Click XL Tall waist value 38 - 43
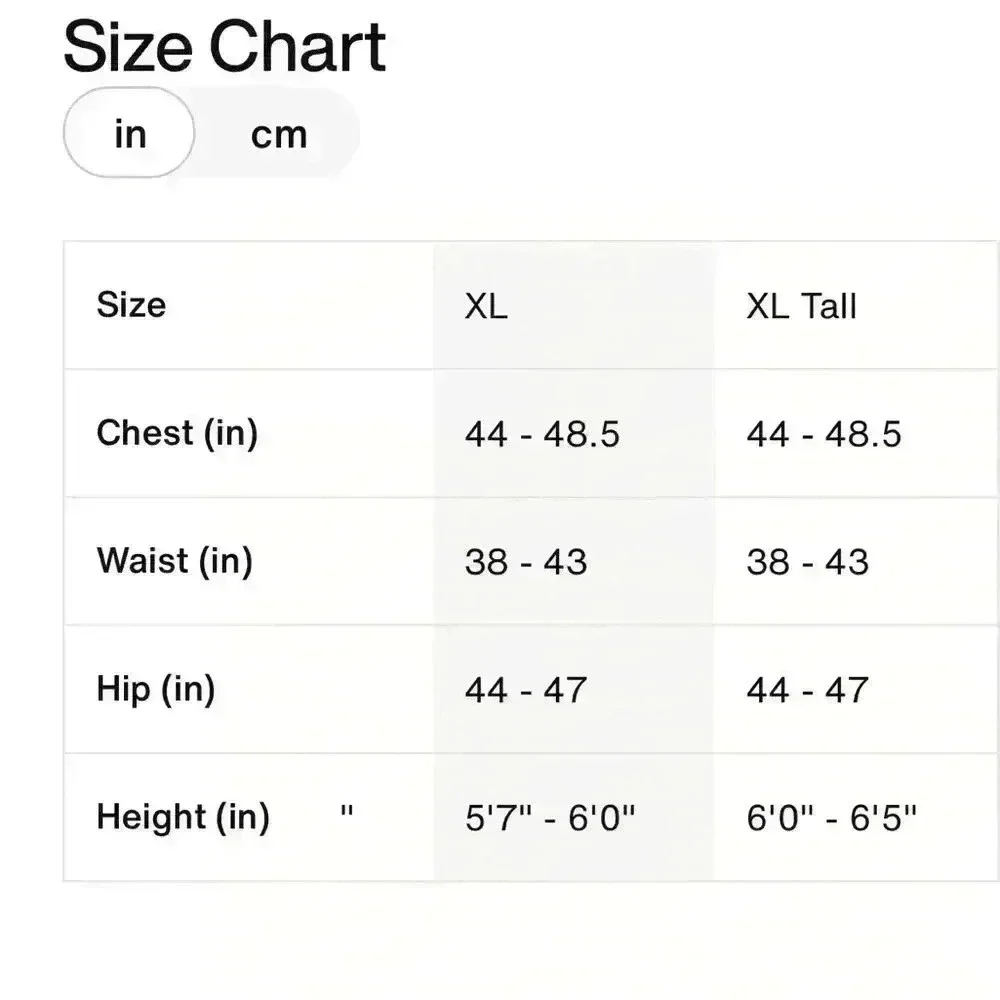Screen dimensions: 1000x1000 tap(807, 562)
